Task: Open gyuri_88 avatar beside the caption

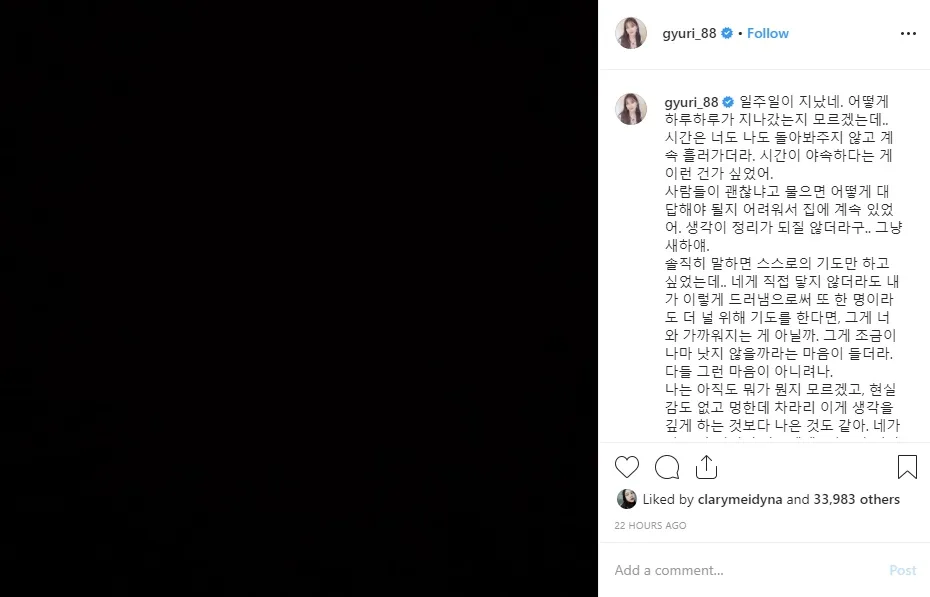Action: coord(631,109)
